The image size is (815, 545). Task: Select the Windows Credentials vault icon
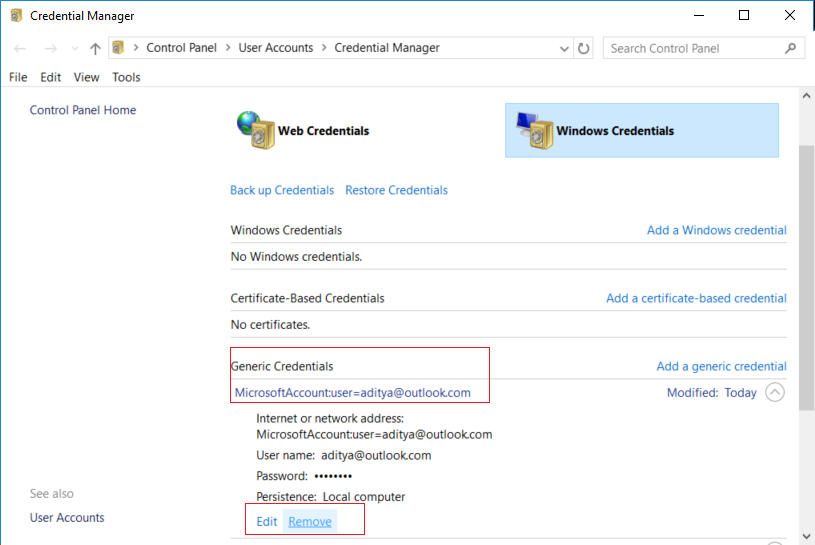[533, 130]
